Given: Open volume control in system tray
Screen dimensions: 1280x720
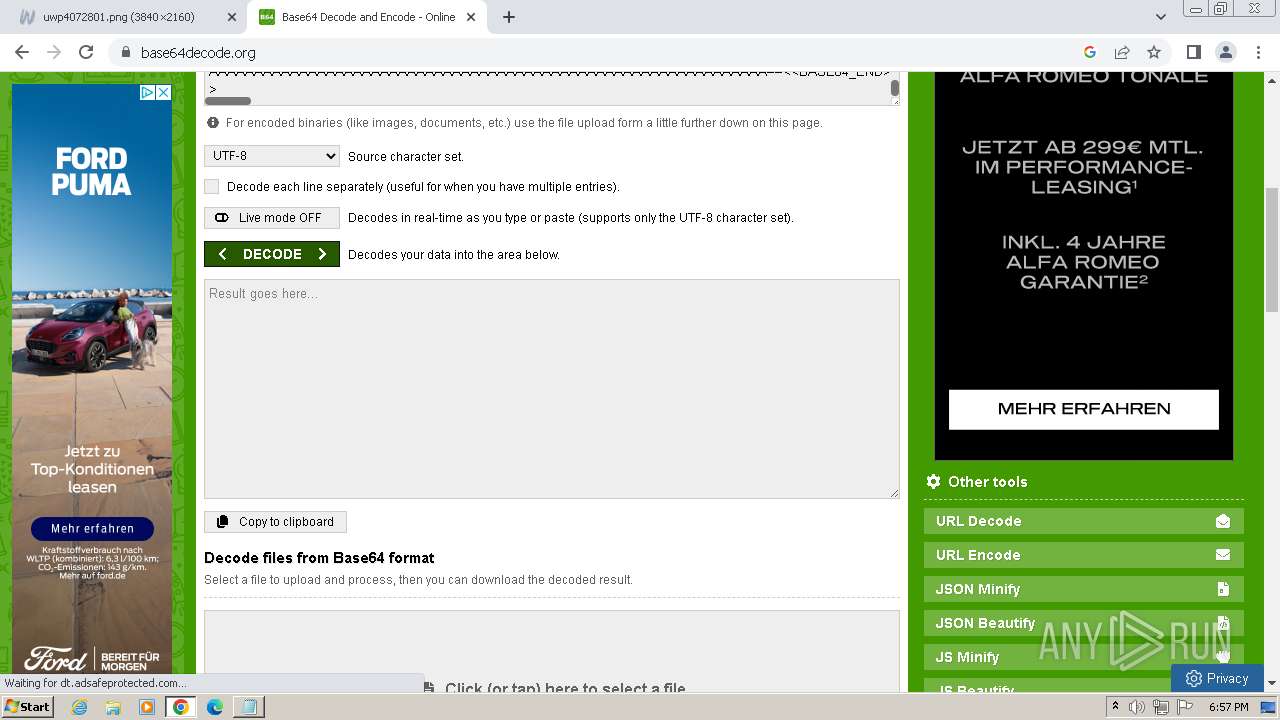Looking at the screenshot, I should [x=1137, y=707].
